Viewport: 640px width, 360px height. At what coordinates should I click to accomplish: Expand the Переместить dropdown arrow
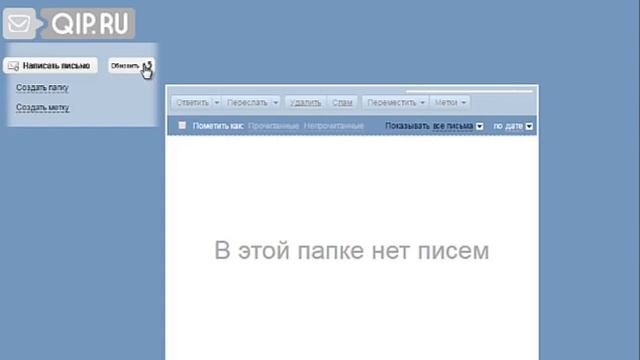pyautogui.click(x=422, y=102)
